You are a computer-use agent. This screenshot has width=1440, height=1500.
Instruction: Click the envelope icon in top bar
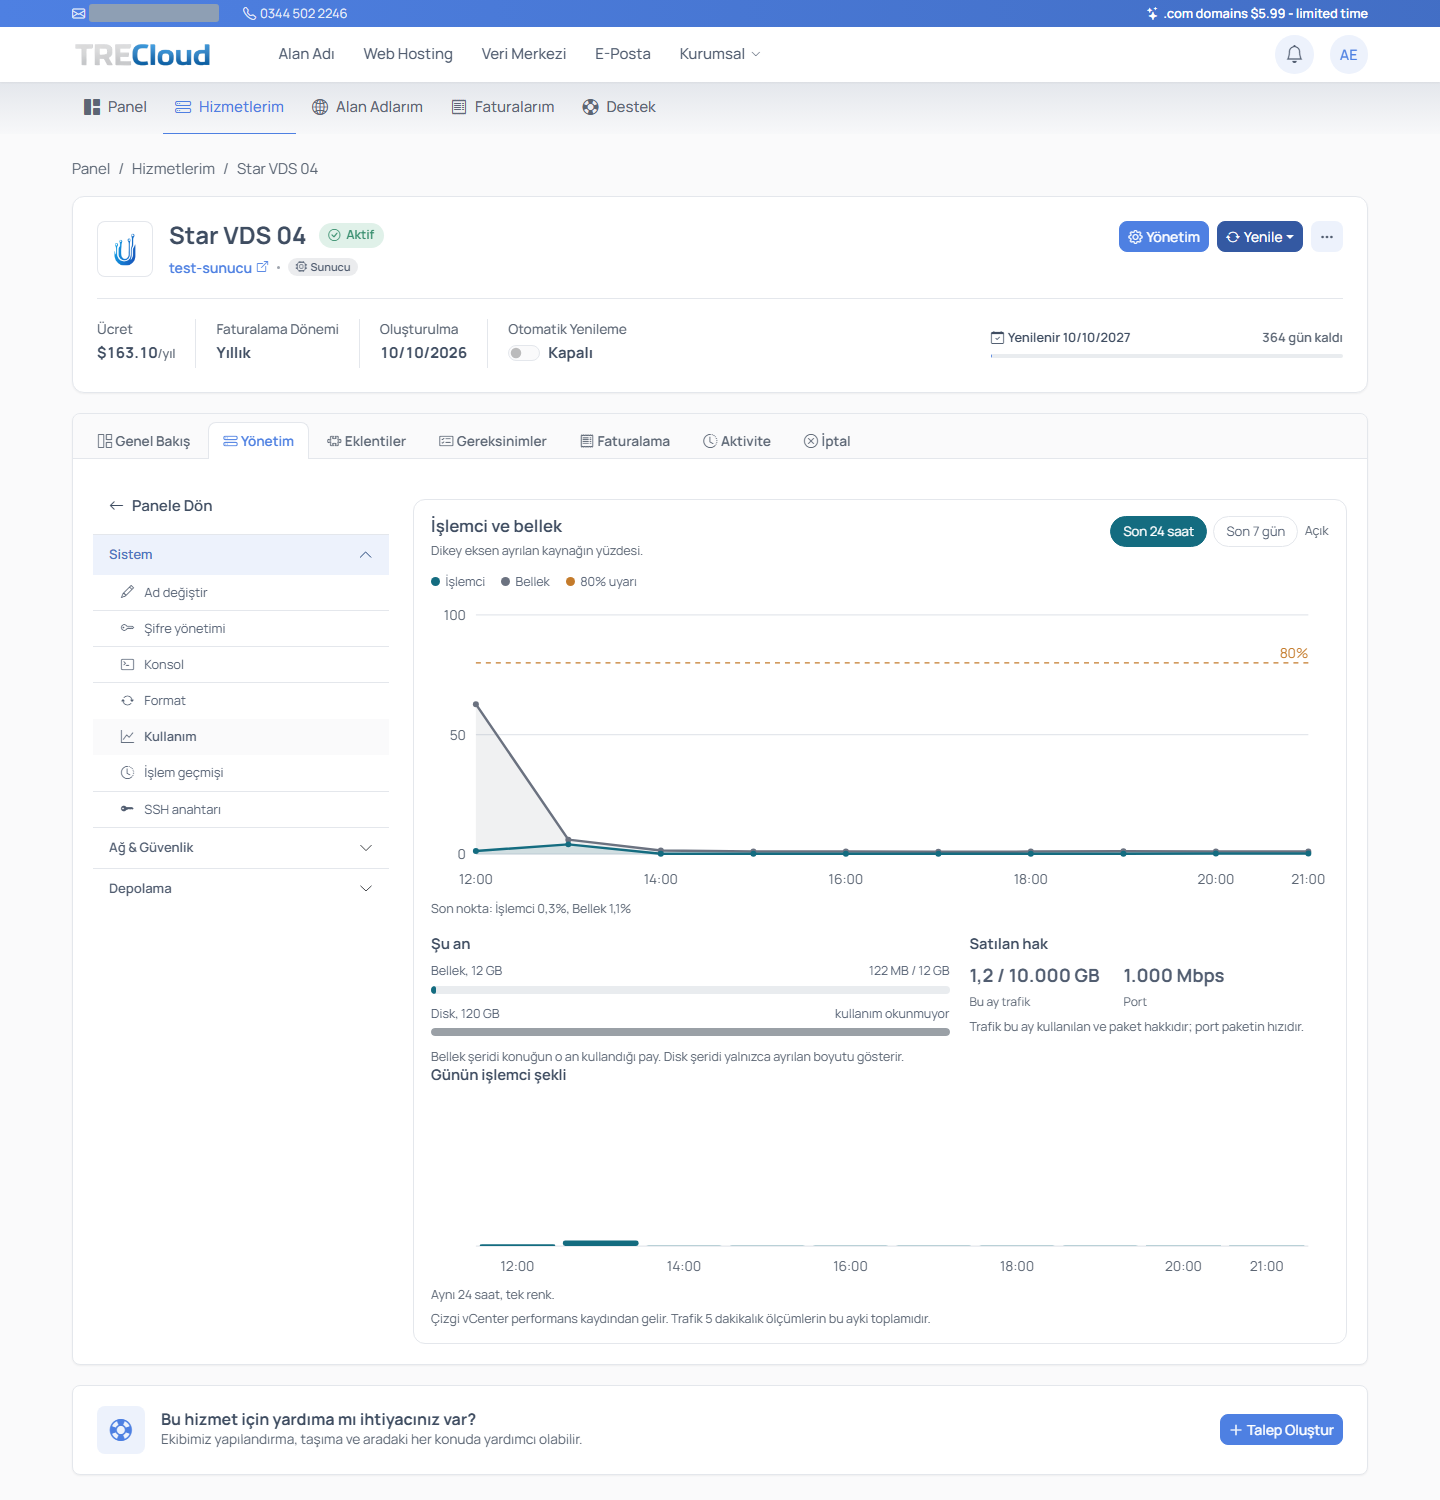point(79,13)
